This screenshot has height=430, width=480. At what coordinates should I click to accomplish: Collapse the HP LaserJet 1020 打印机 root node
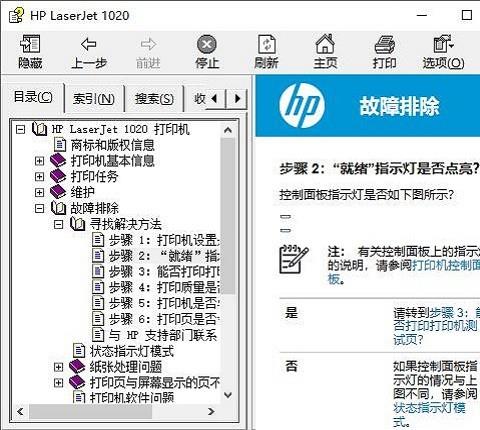tap(20, 129)
